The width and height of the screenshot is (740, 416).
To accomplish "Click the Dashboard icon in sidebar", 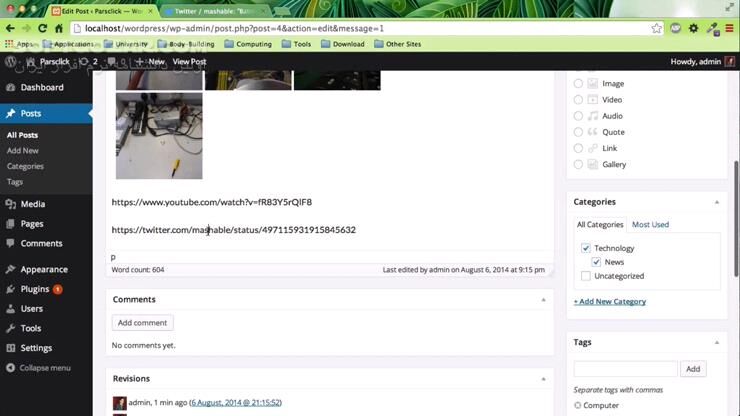I will (x=10, y=88).
